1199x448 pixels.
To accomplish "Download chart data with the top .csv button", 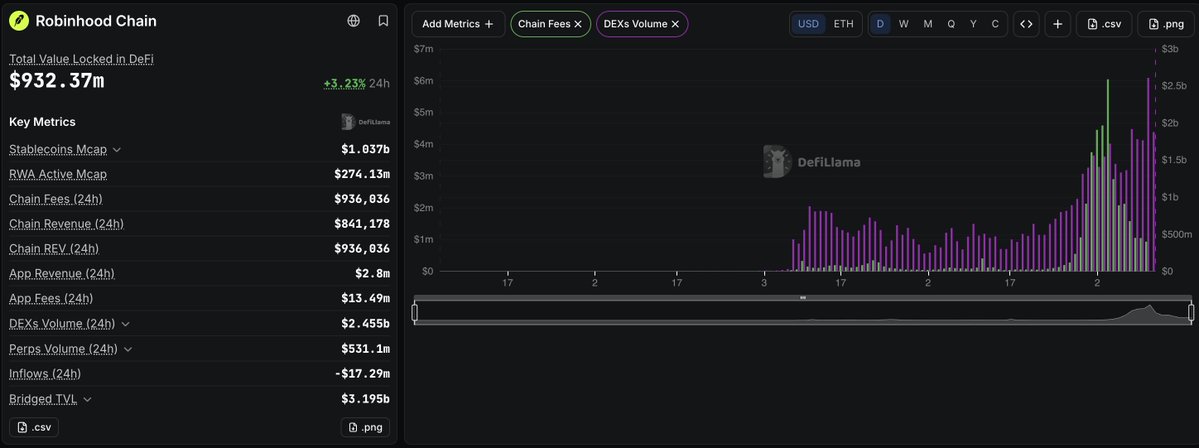I will [x=1104, y=24].
